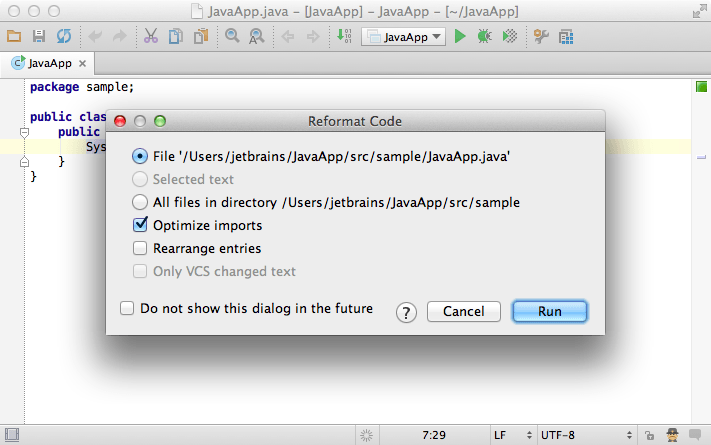Open Project Structure toolbar icon
711x445 pixels.
pyautogui.click(x=566, y=37)
